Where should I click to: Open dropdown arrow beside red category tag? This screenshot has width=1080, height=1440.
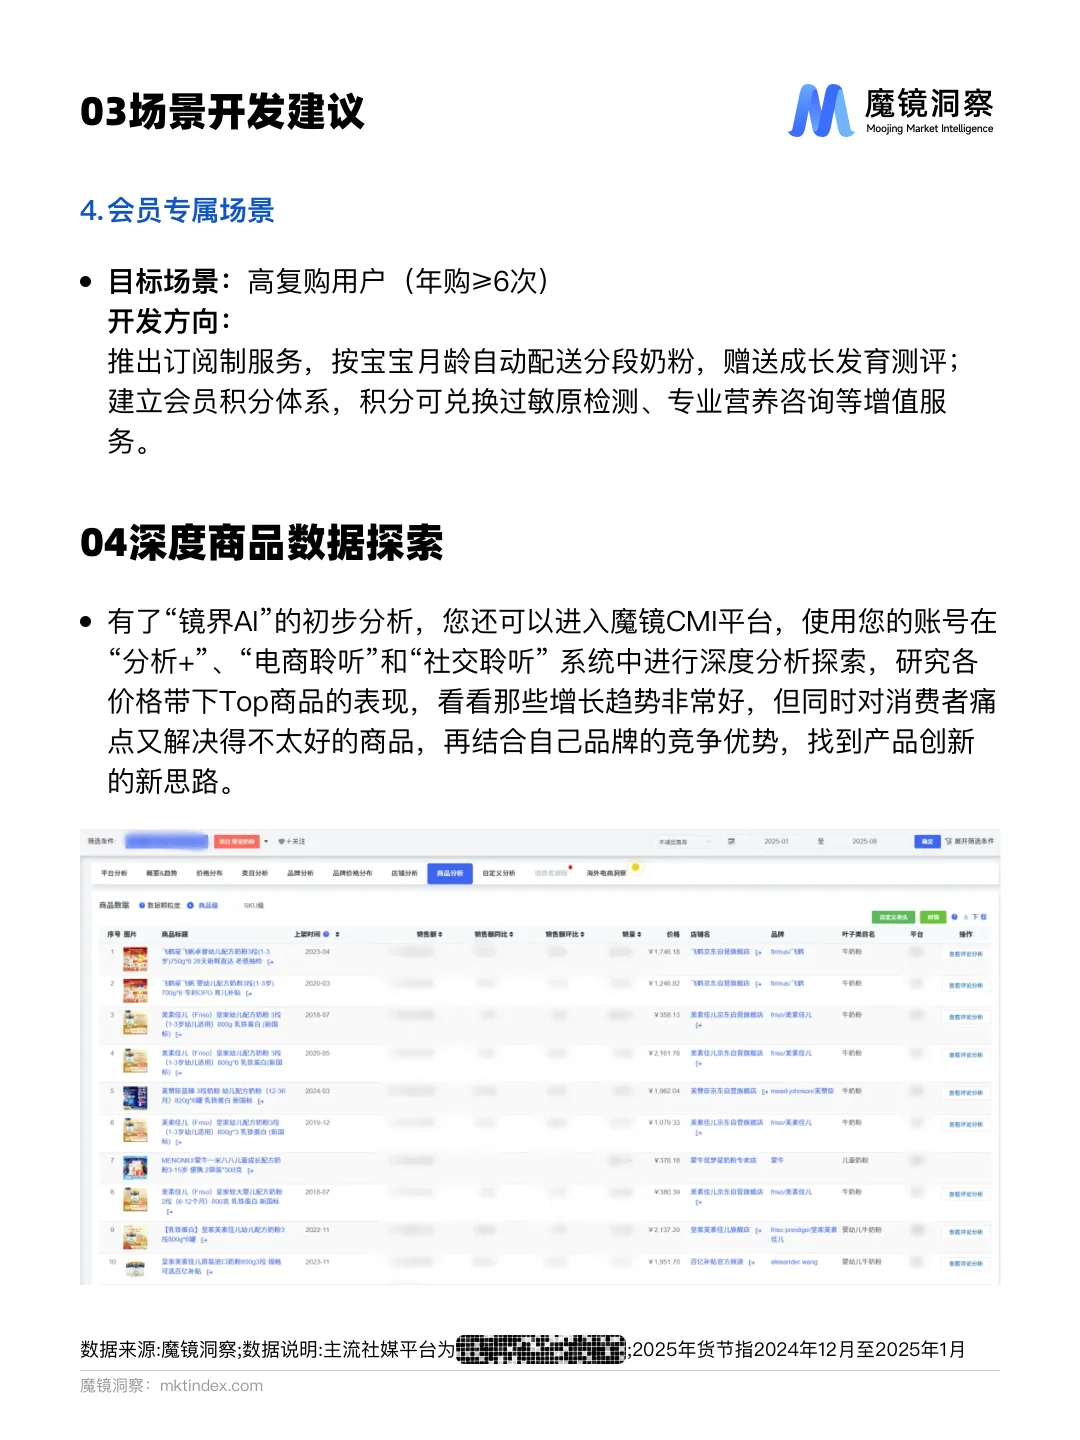click(x=266, y=842)
